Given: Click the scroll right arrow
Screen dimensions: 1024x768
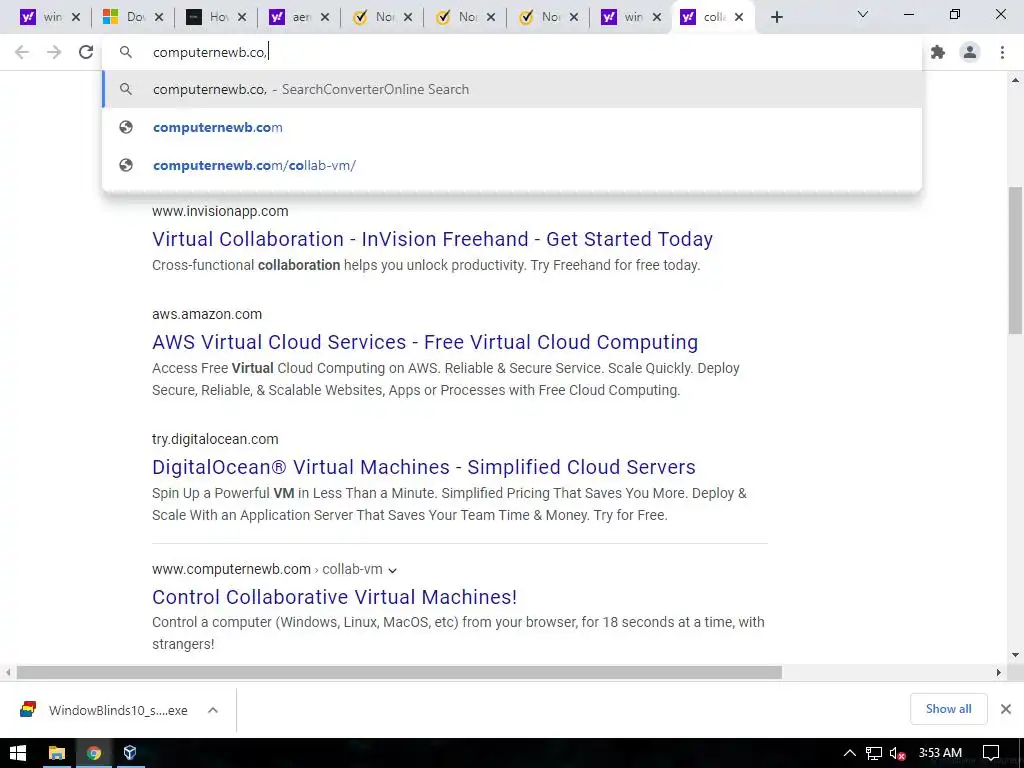Looking at the screenshot, I should (999, 672).
